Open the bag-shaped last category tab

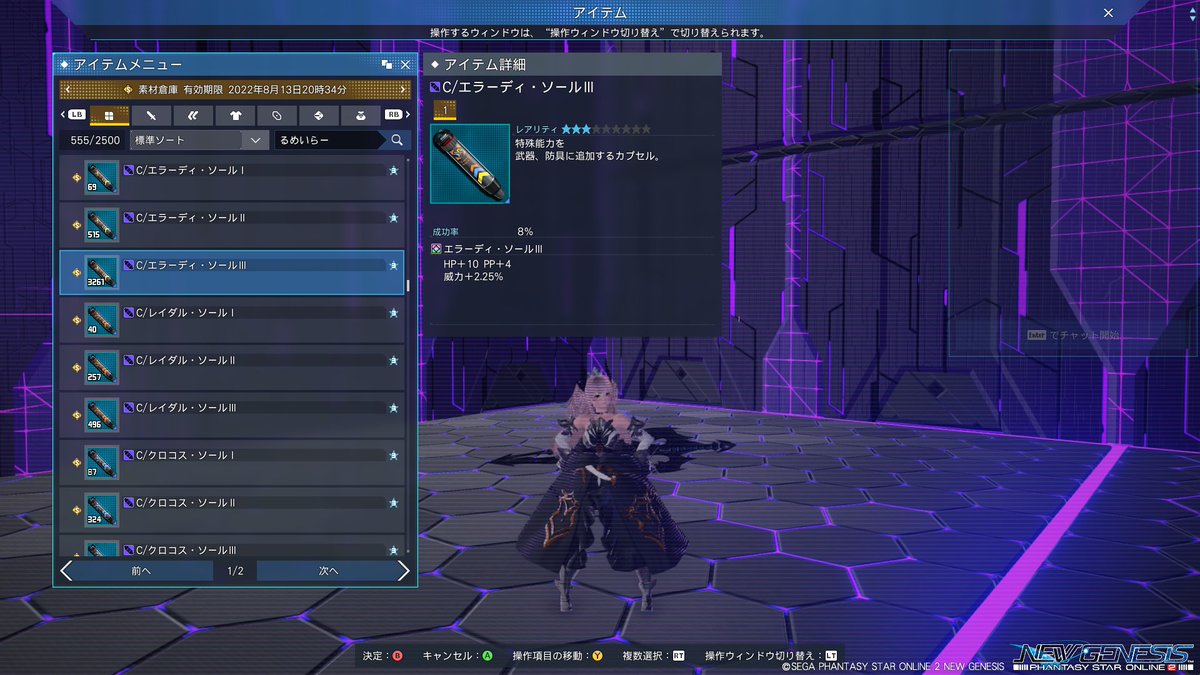[361, 115]
